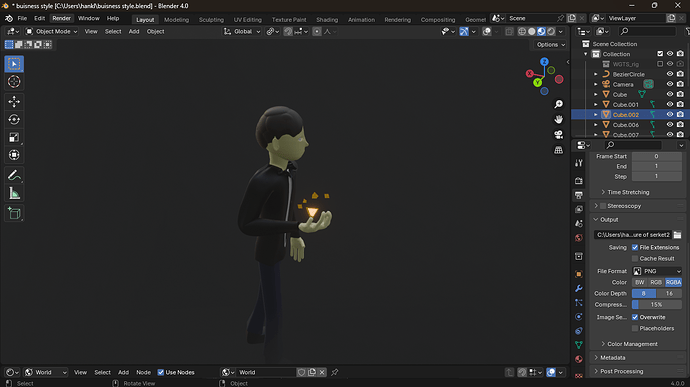Open the Modifiers properties tab
This screenshot has width=690, height=387.
579,288
